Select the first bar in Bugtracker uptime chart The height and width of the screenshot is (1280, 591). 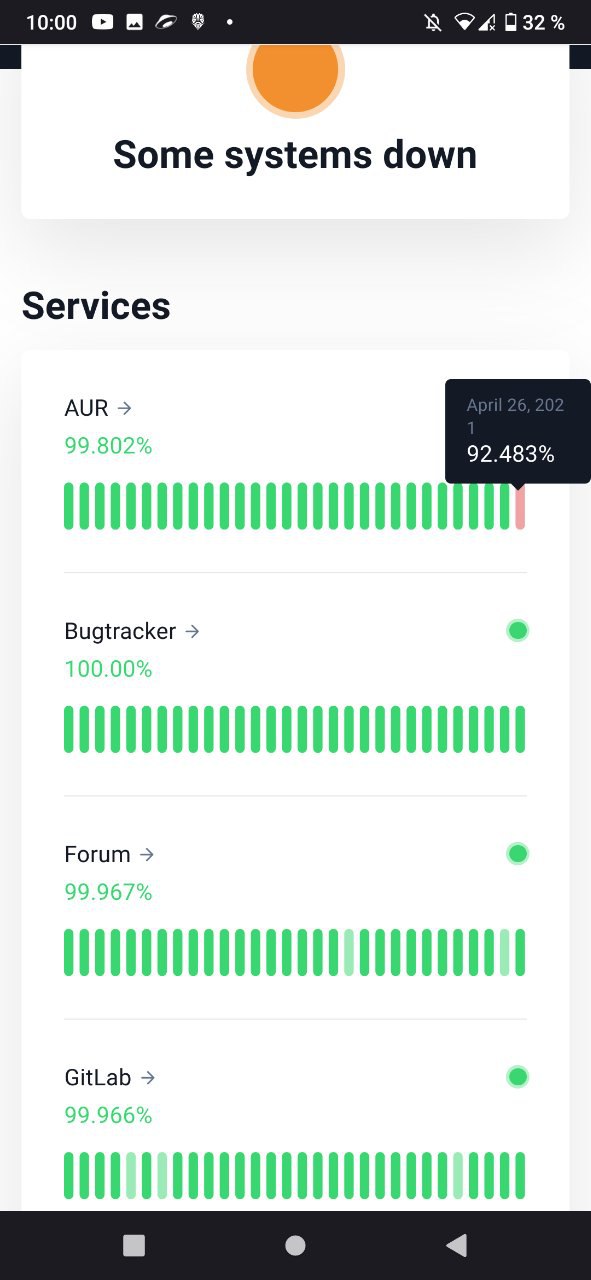(69, 729)
